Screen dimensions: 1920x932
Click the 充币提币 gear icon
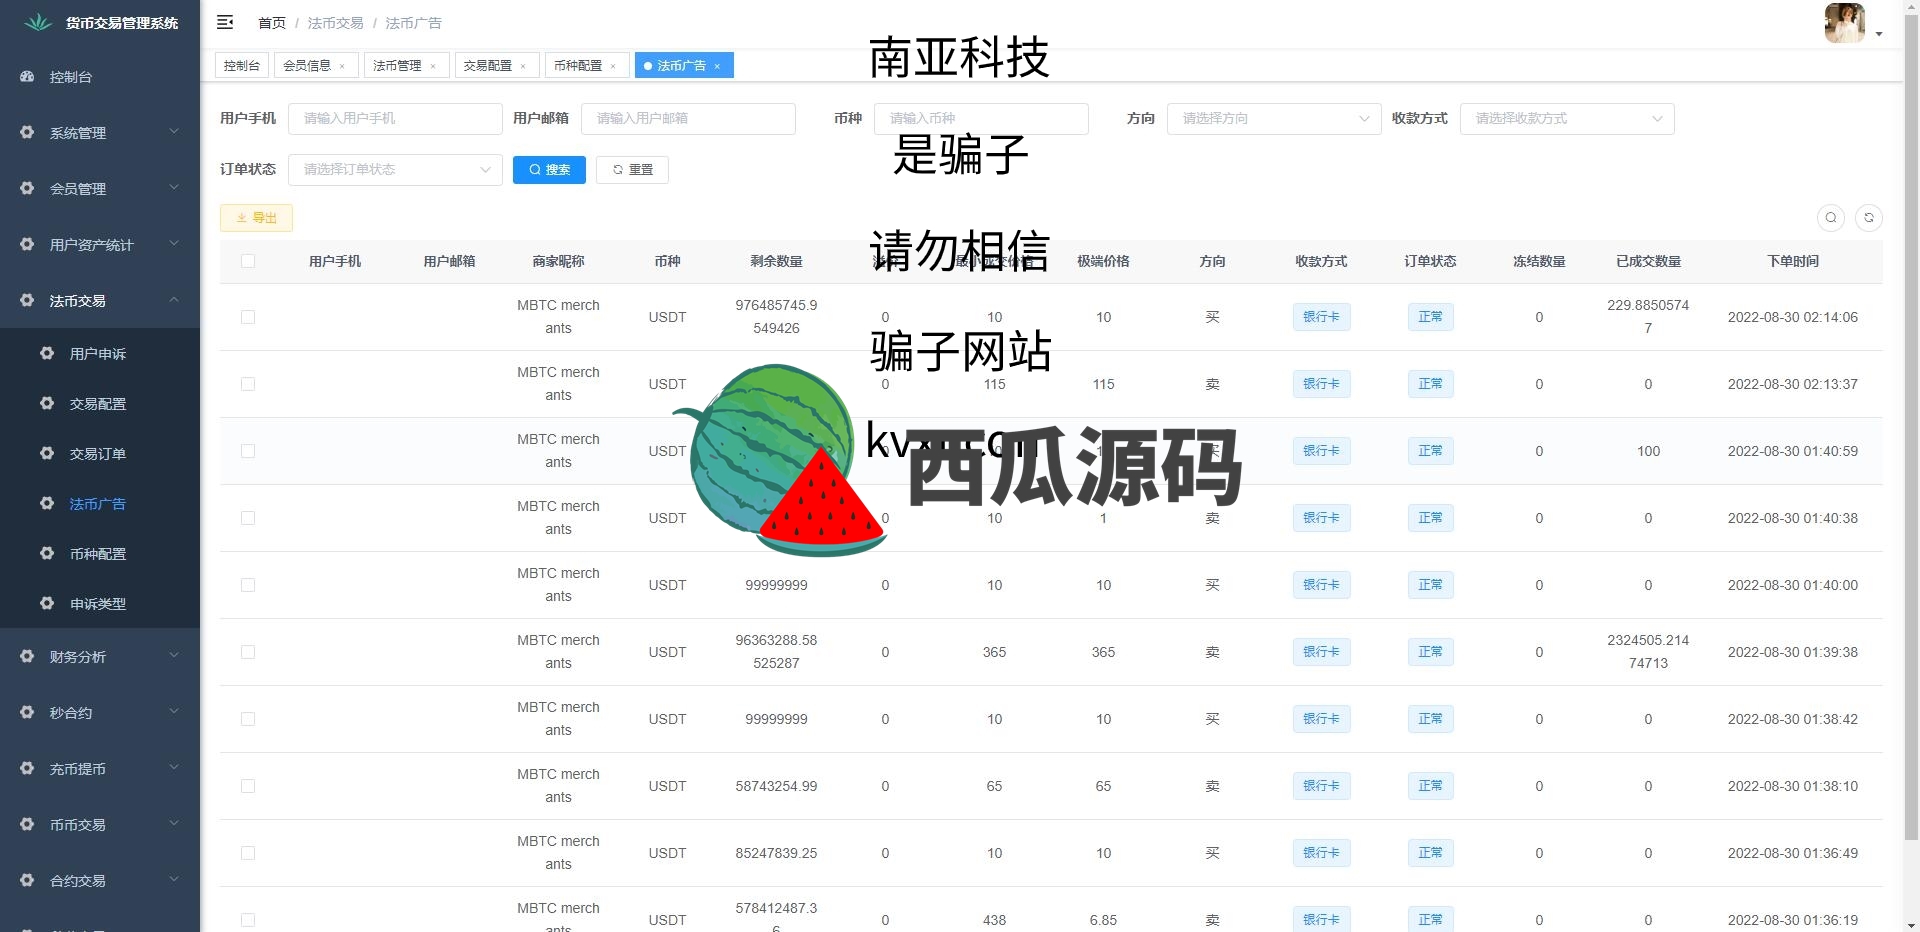tap(28, 768)
